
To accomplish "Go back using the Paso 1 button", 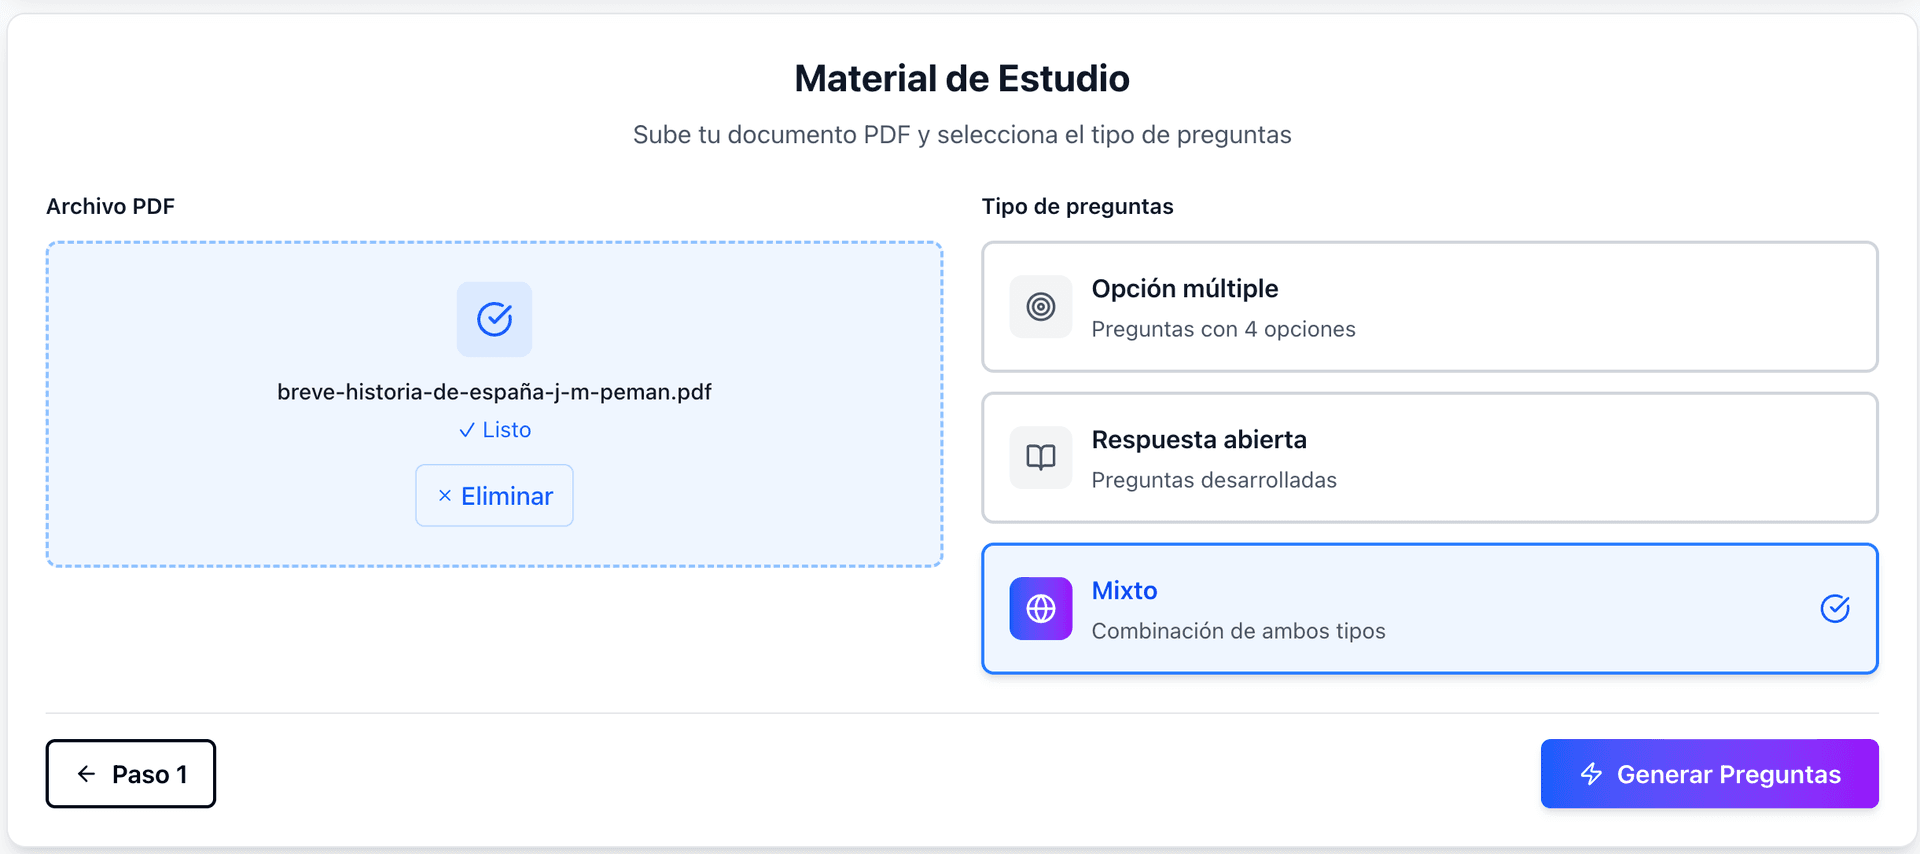I will tap(131, 773).
